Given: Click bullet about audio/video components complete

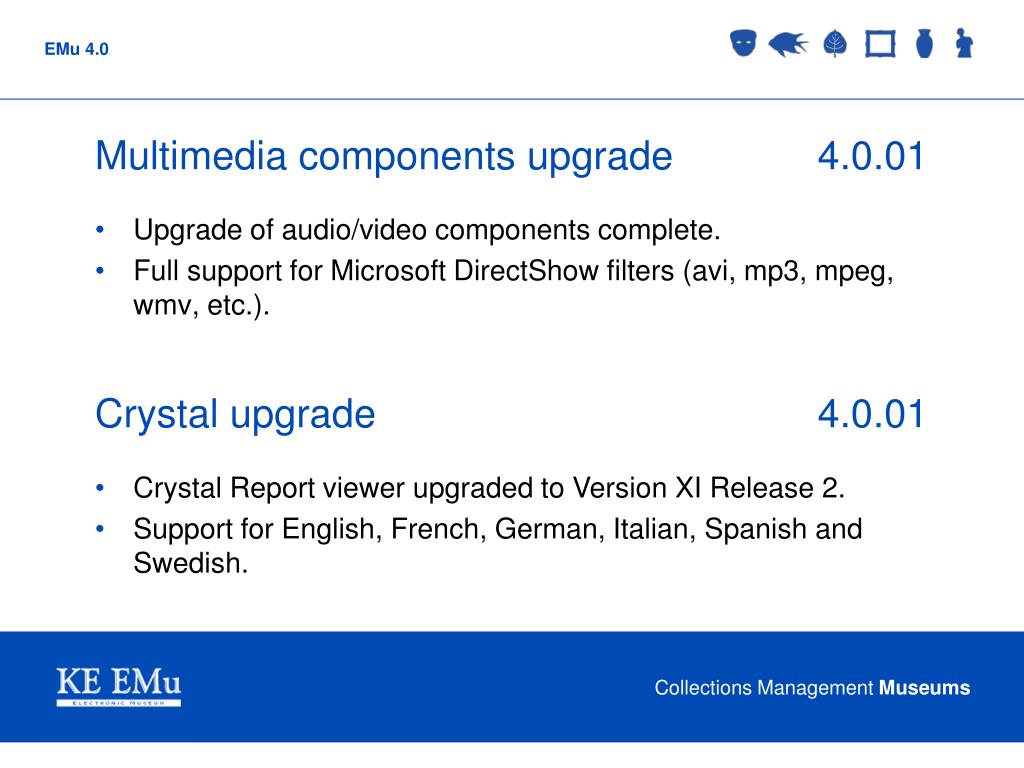Looking at the screenshot, I should click(x=427, y=231).
